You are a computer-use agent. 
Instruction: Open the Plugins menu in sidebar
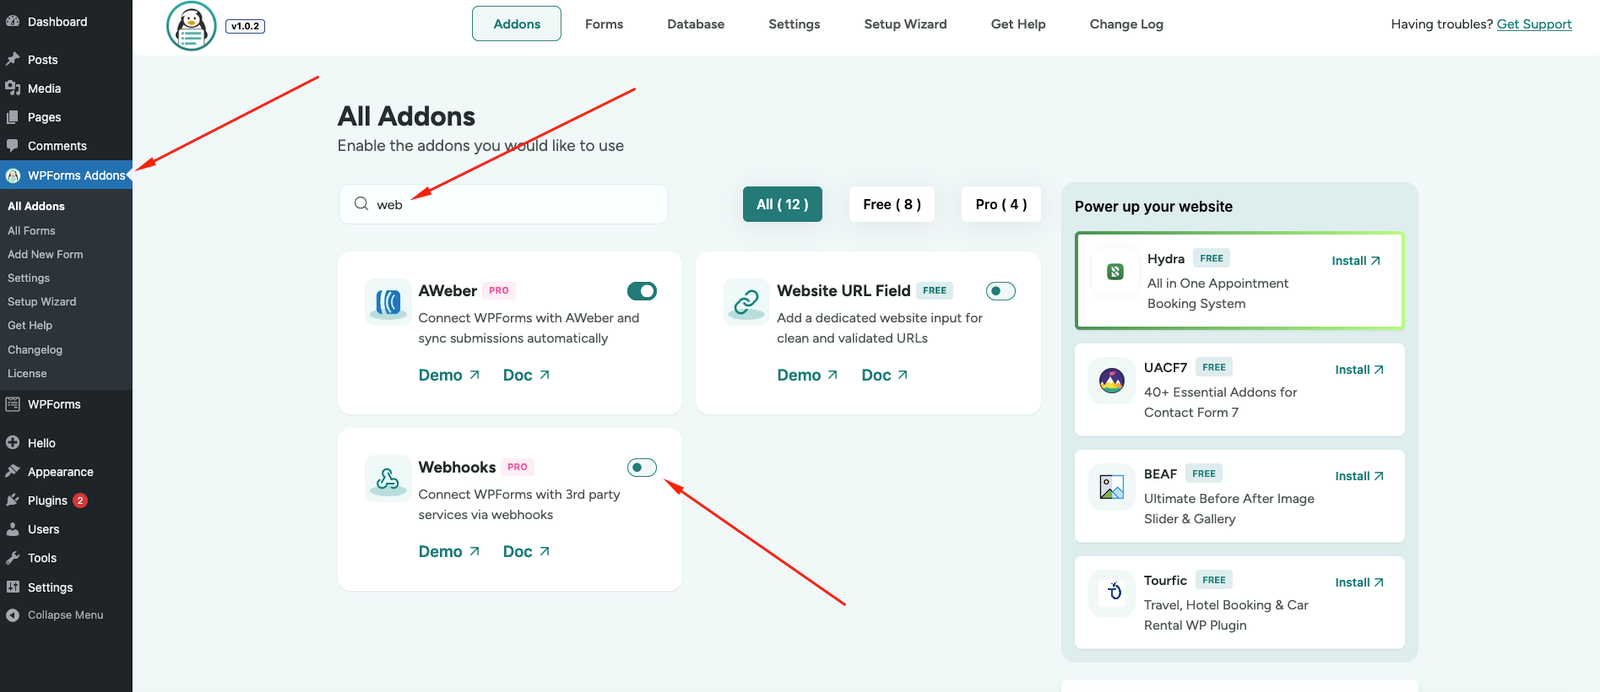click(47, 500)
